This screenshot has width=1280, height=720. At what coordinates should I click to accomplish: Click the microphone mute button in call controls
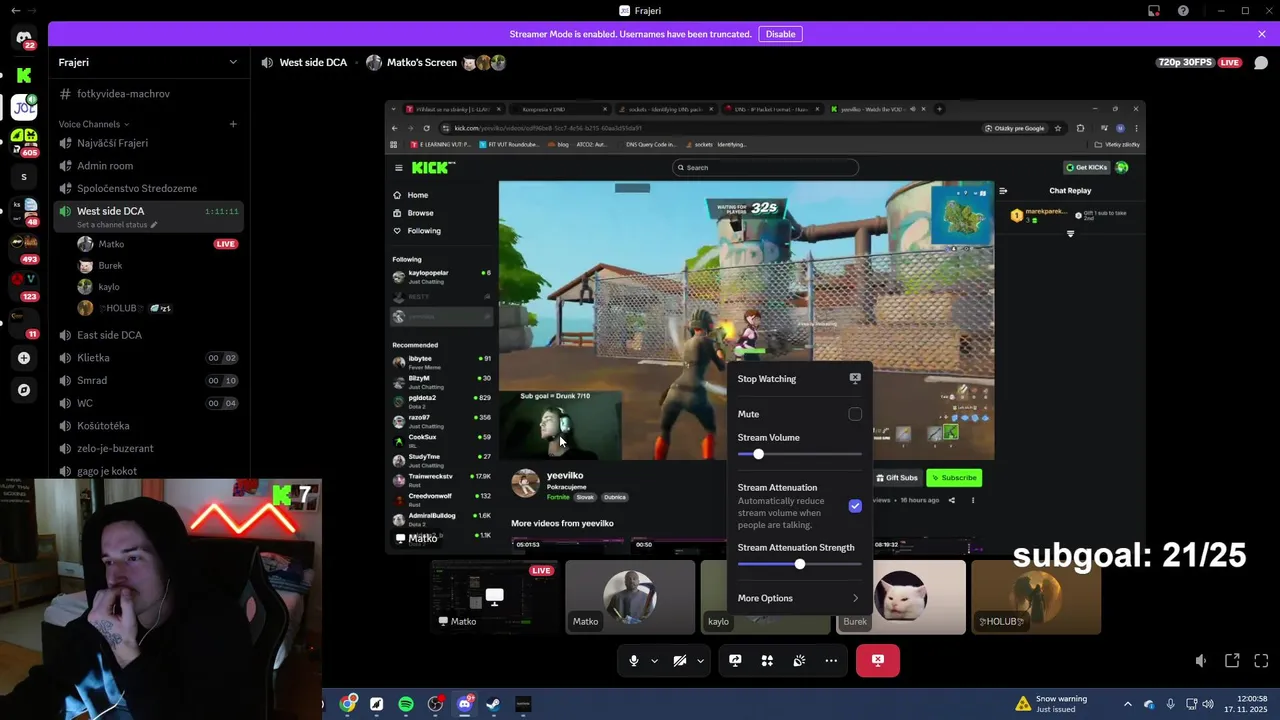click(634, 661)
